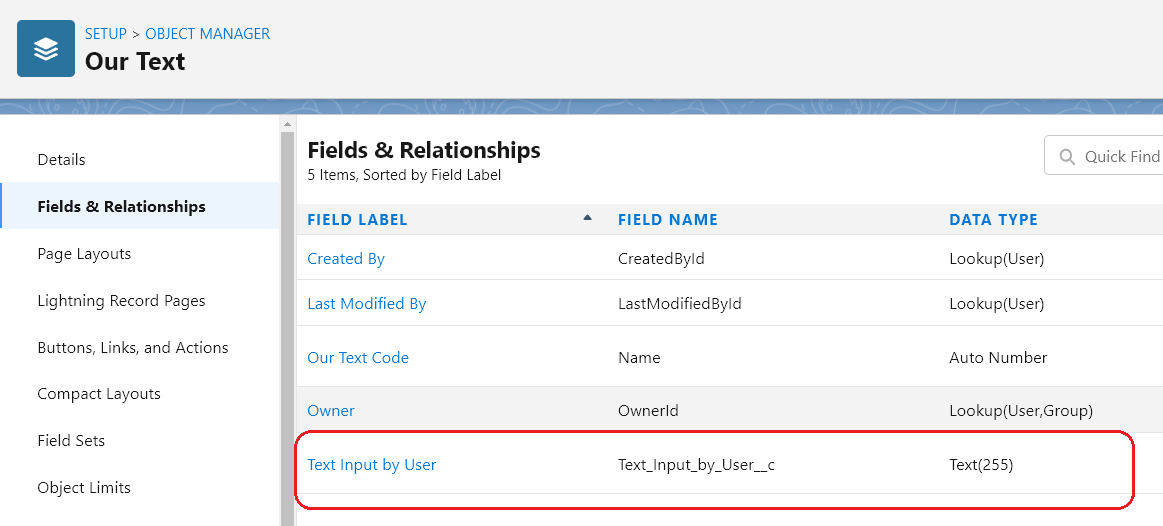The image size is (1163, 526).
Task: Click the Quick Find magnifier icon
Action: pyautogui.click(x=1067, y=157)
